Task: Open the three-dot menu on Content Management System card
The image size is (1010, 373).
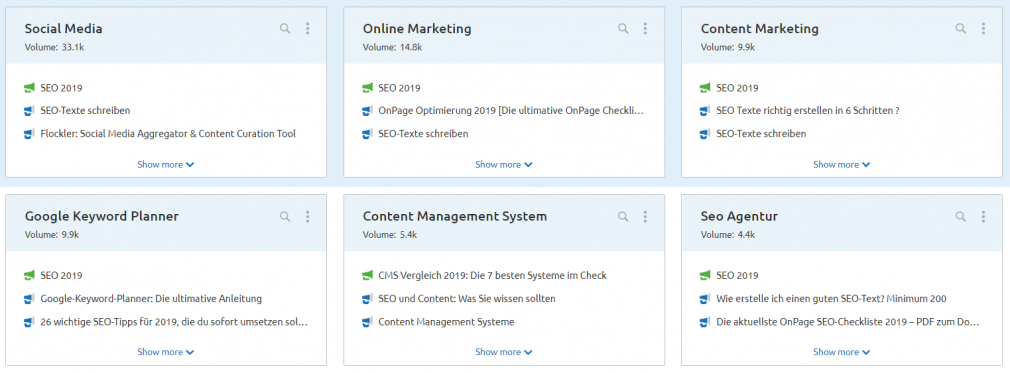Action: 645,216
